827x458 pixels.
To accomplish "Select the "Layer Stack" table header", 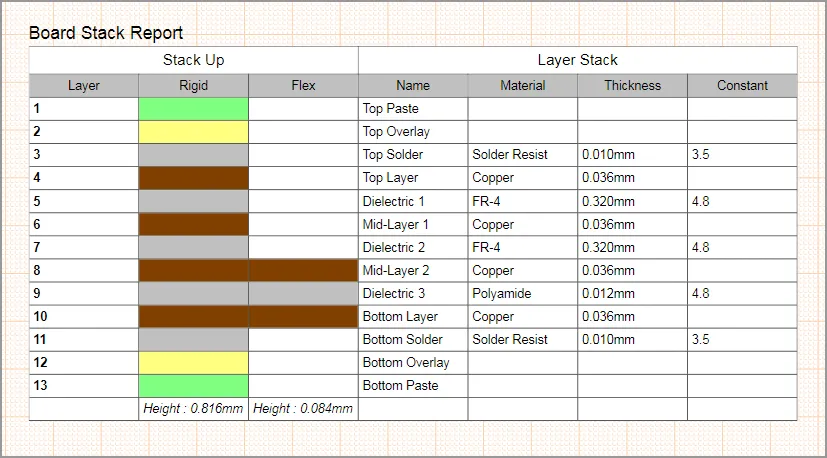I will pyautogui.click(x=578, y=60).
